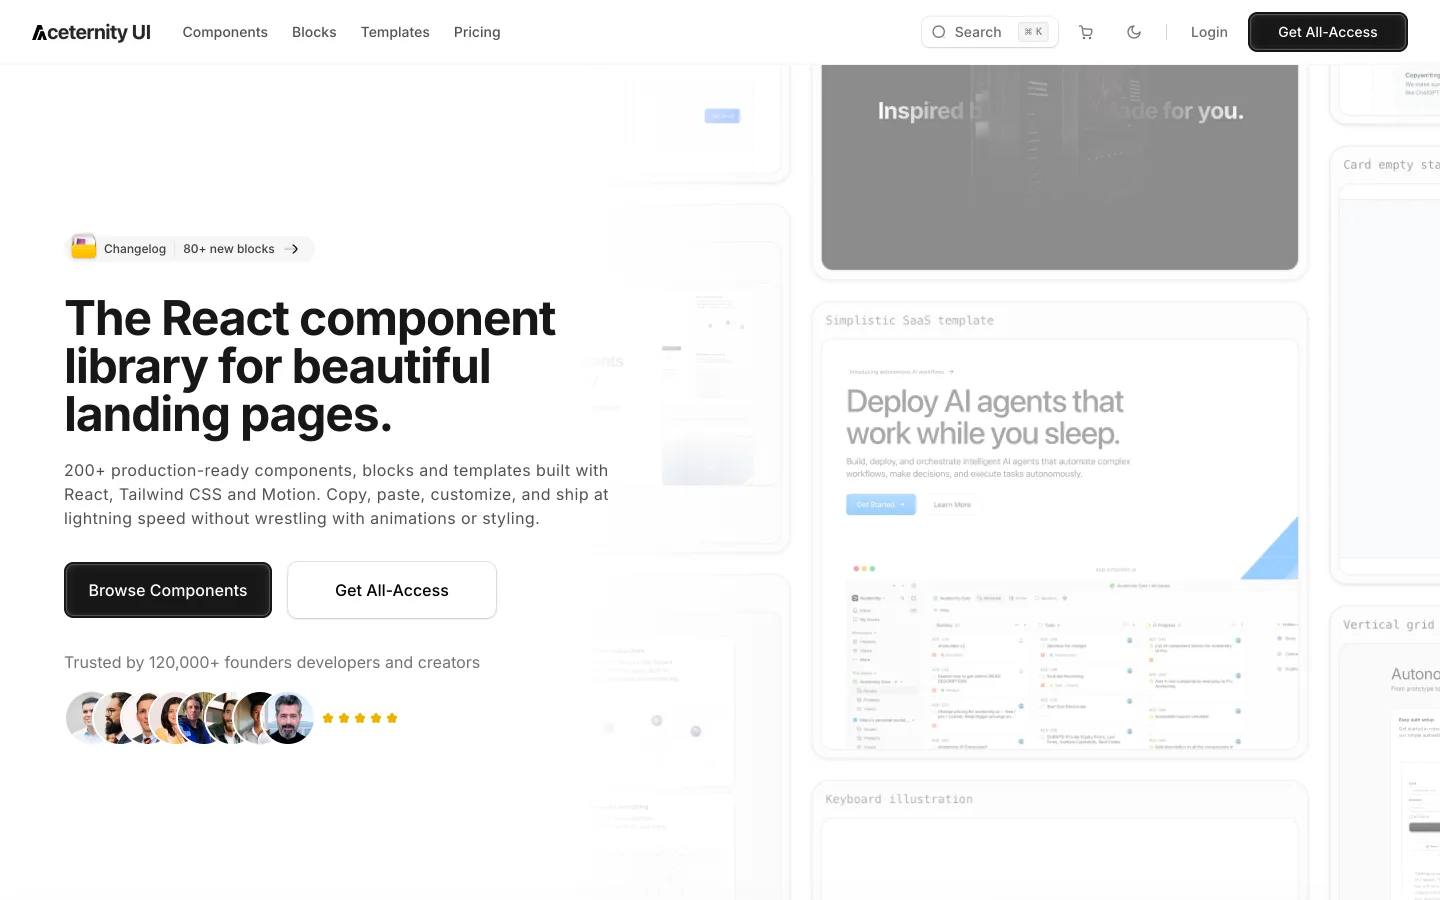
Task: Click the Login link
Action: tap(1209, 32)
